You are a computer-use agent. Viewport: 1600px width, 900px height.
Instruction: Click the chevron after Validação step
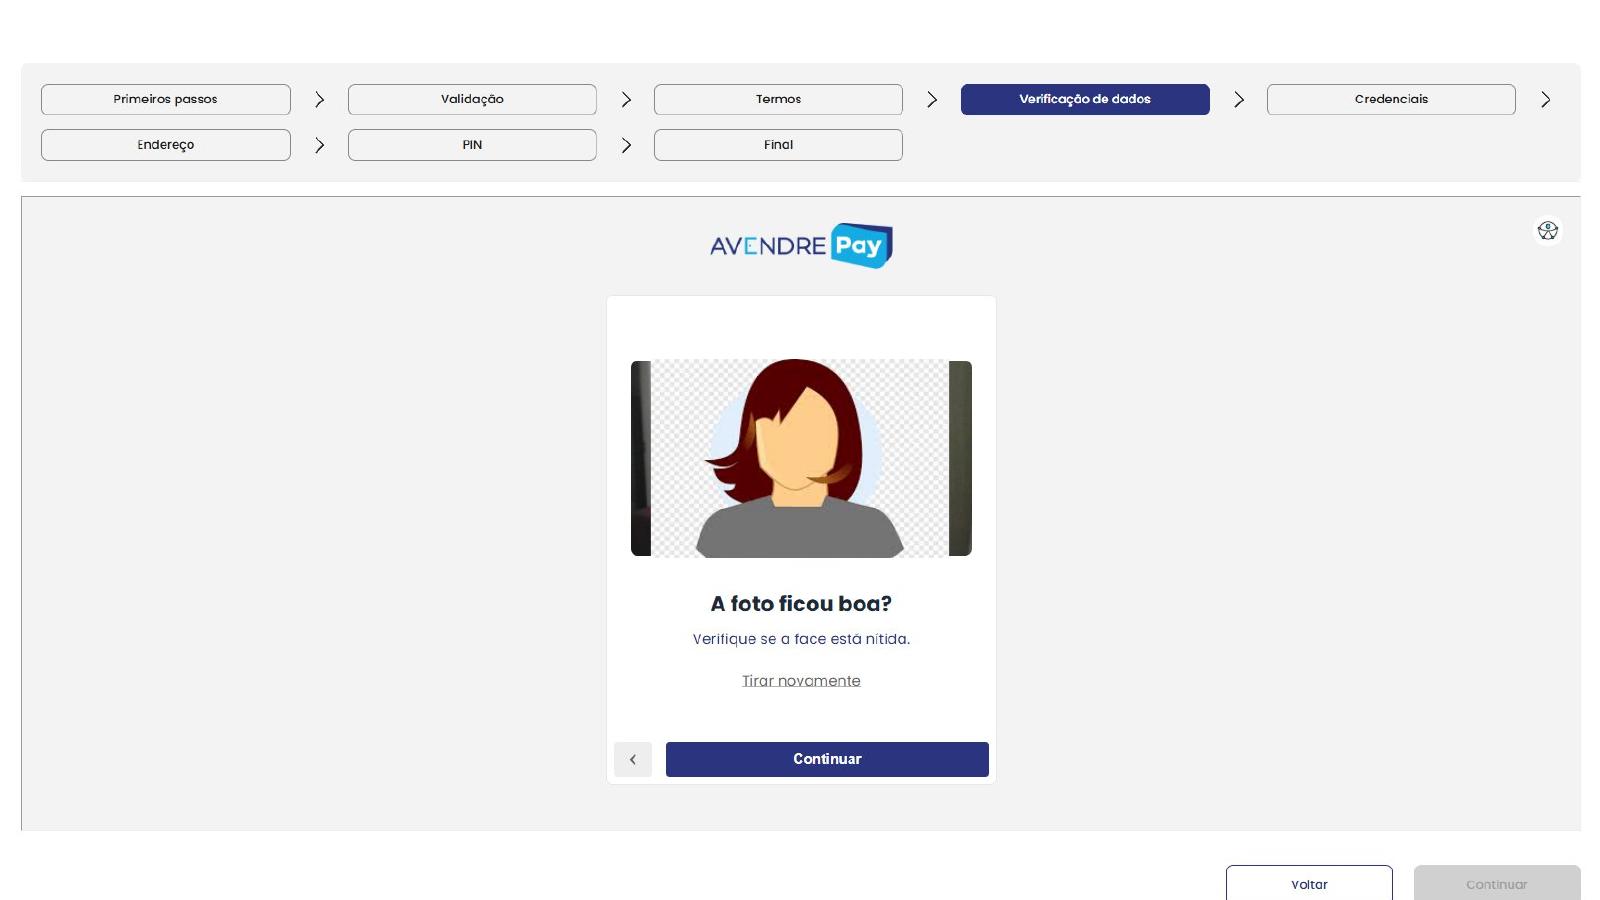626,99
